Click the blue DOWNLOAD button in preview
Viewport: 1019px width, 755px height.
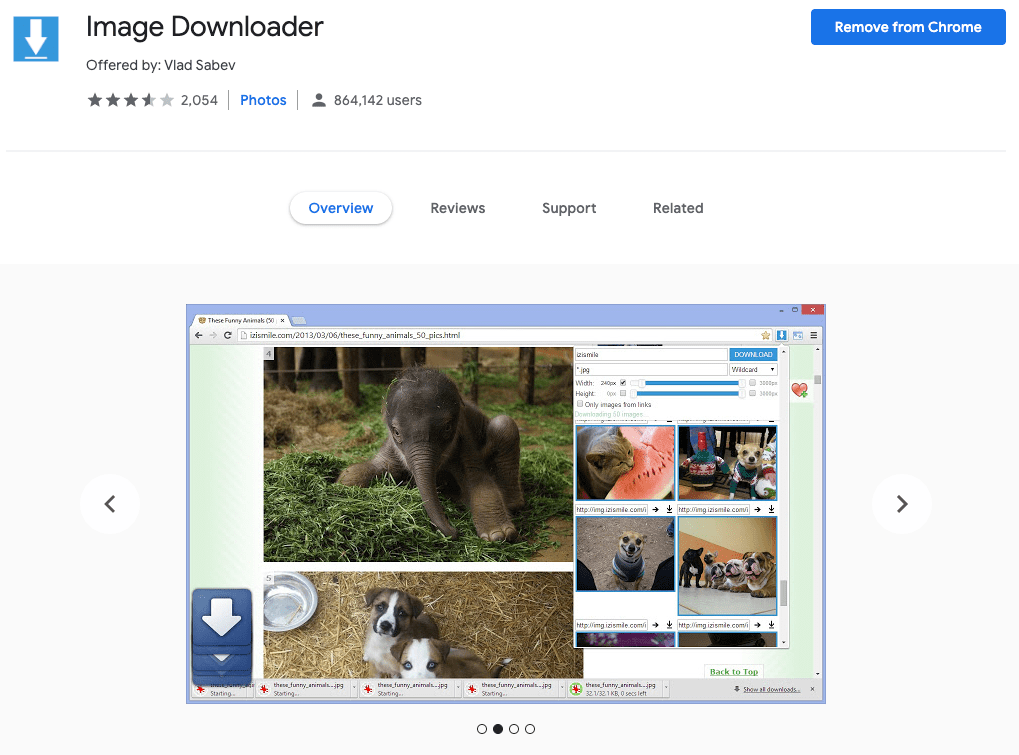753,354
